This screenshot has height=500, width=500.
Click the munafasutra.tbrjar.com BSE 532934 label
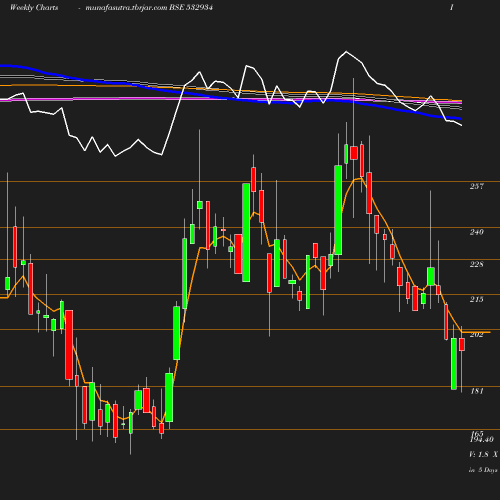click(x=149, y=8)
